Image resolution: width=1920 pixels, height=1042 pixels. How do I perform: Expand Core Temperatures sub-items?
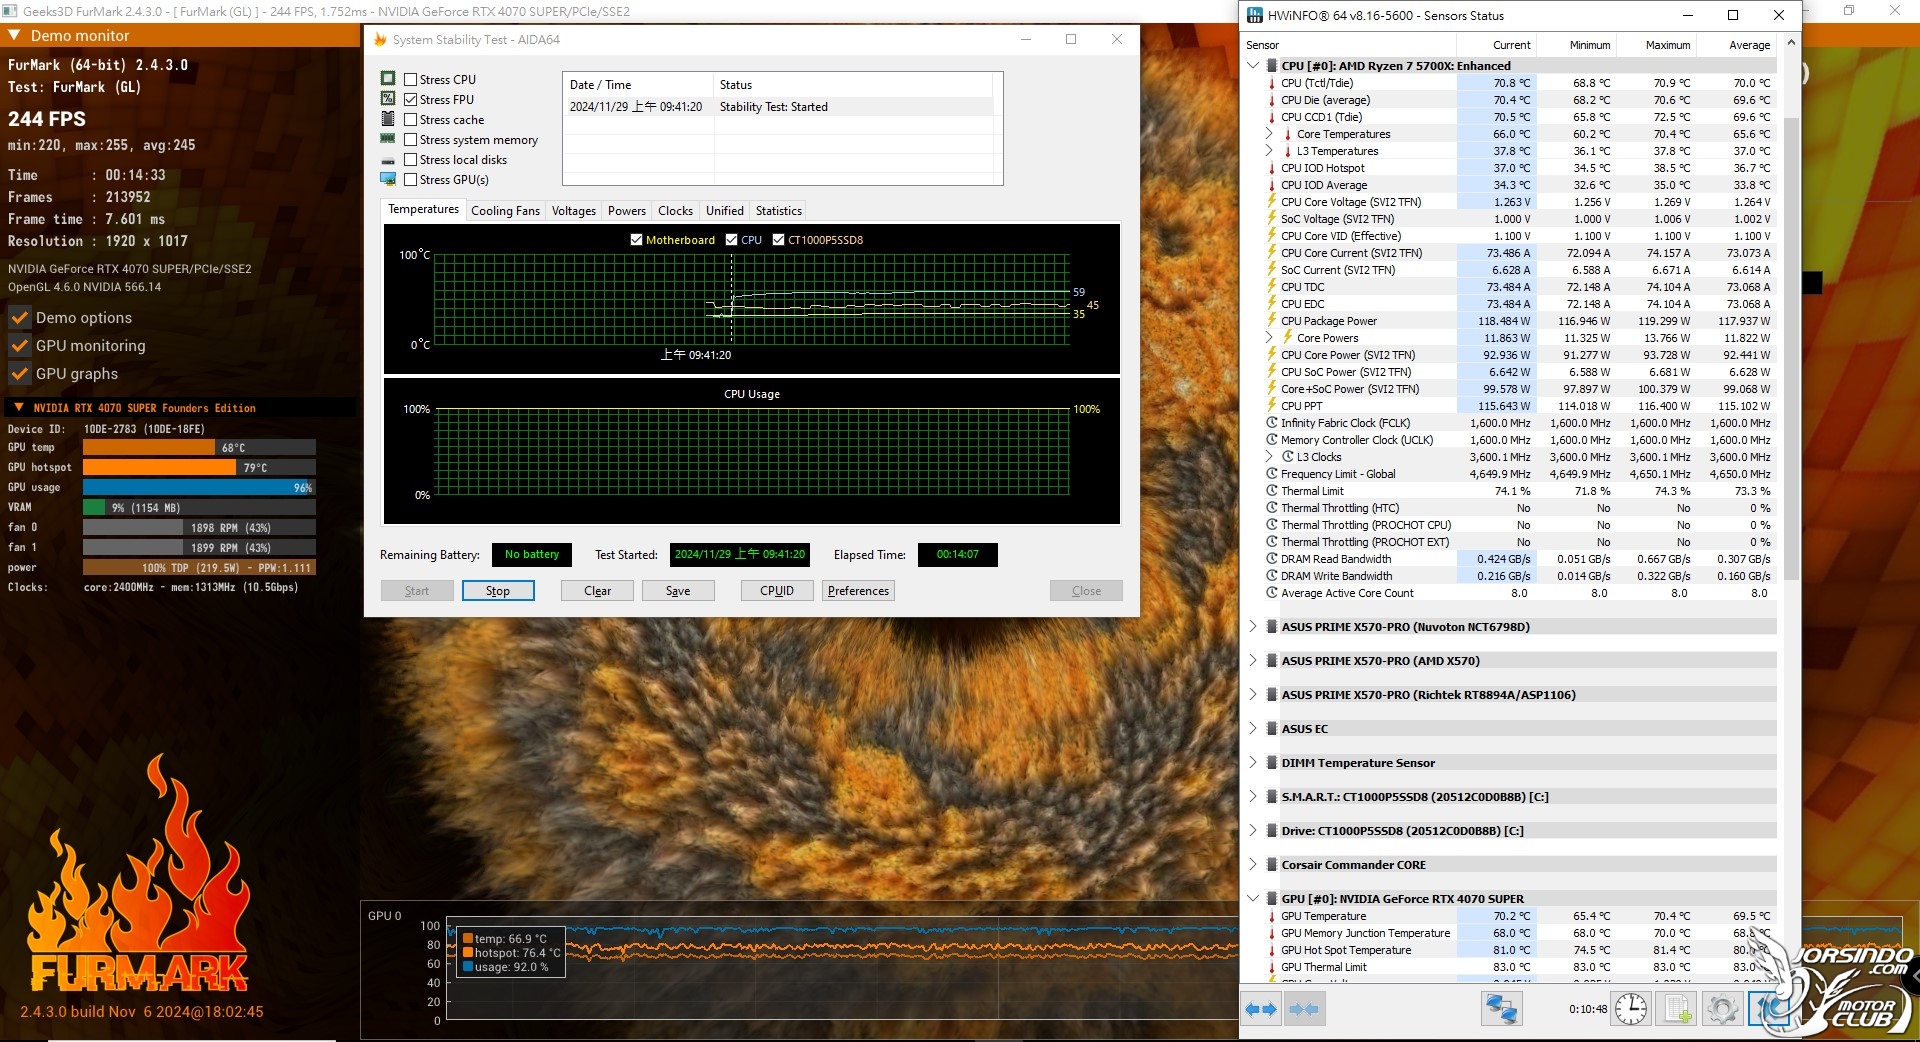[1270, 134]
